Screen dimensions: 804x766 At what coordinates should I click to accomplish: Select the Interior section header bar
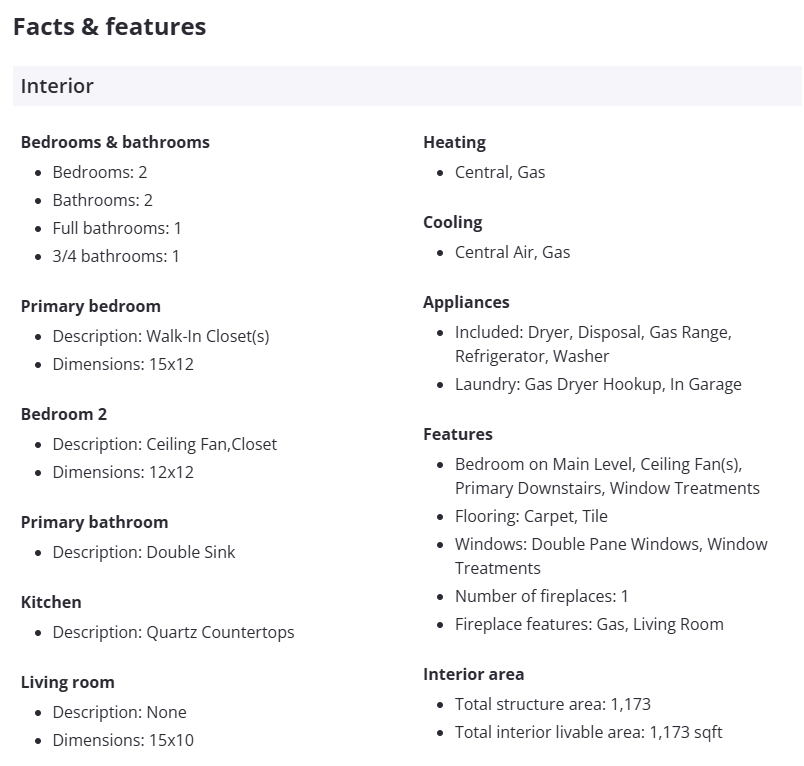point(406,86)
